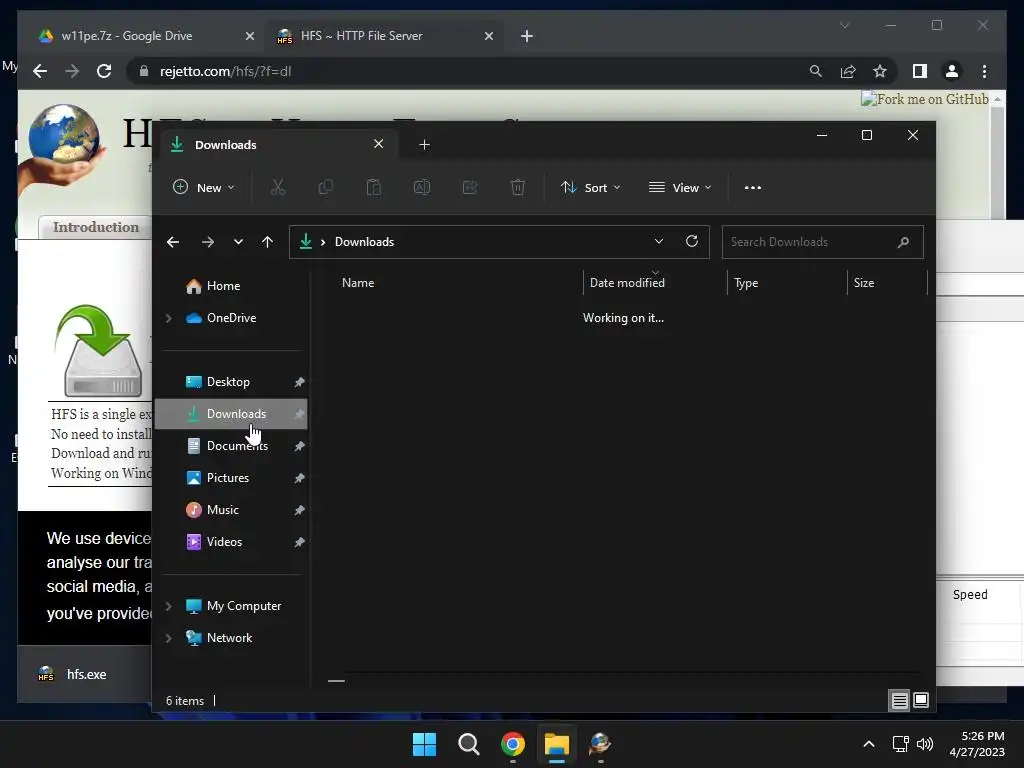Show hidden system tray icons
The image size is (1024, 768).
869,744
